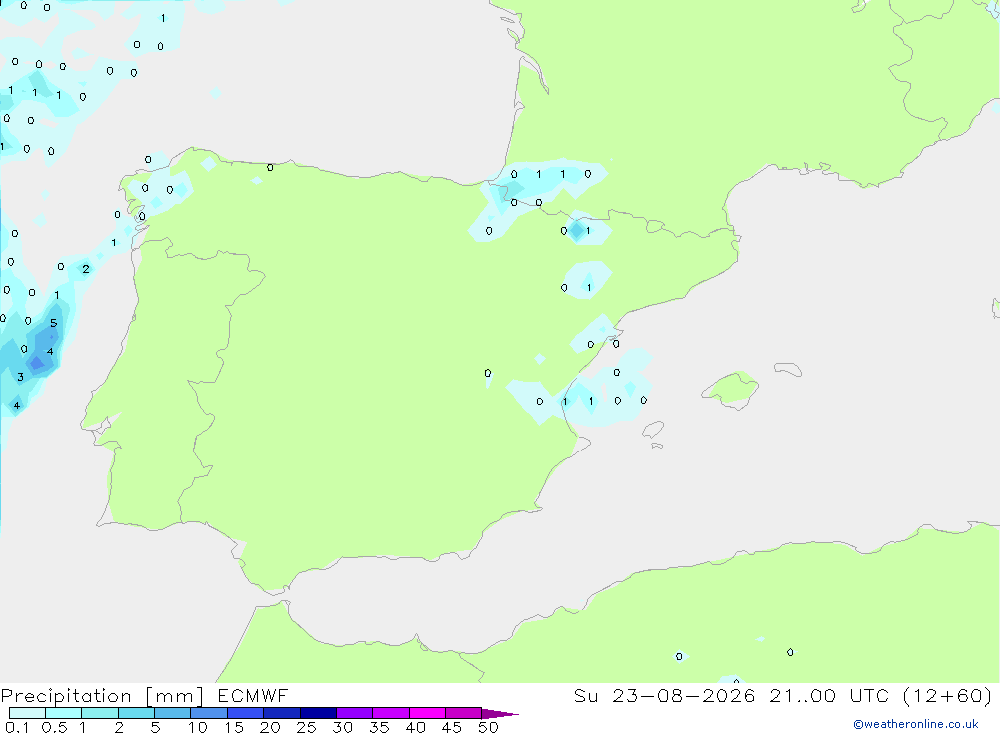Image resolution: width=1000 pixels, height=733 pixels.
Task: Click the Menorca island outline
Action: 788,369
